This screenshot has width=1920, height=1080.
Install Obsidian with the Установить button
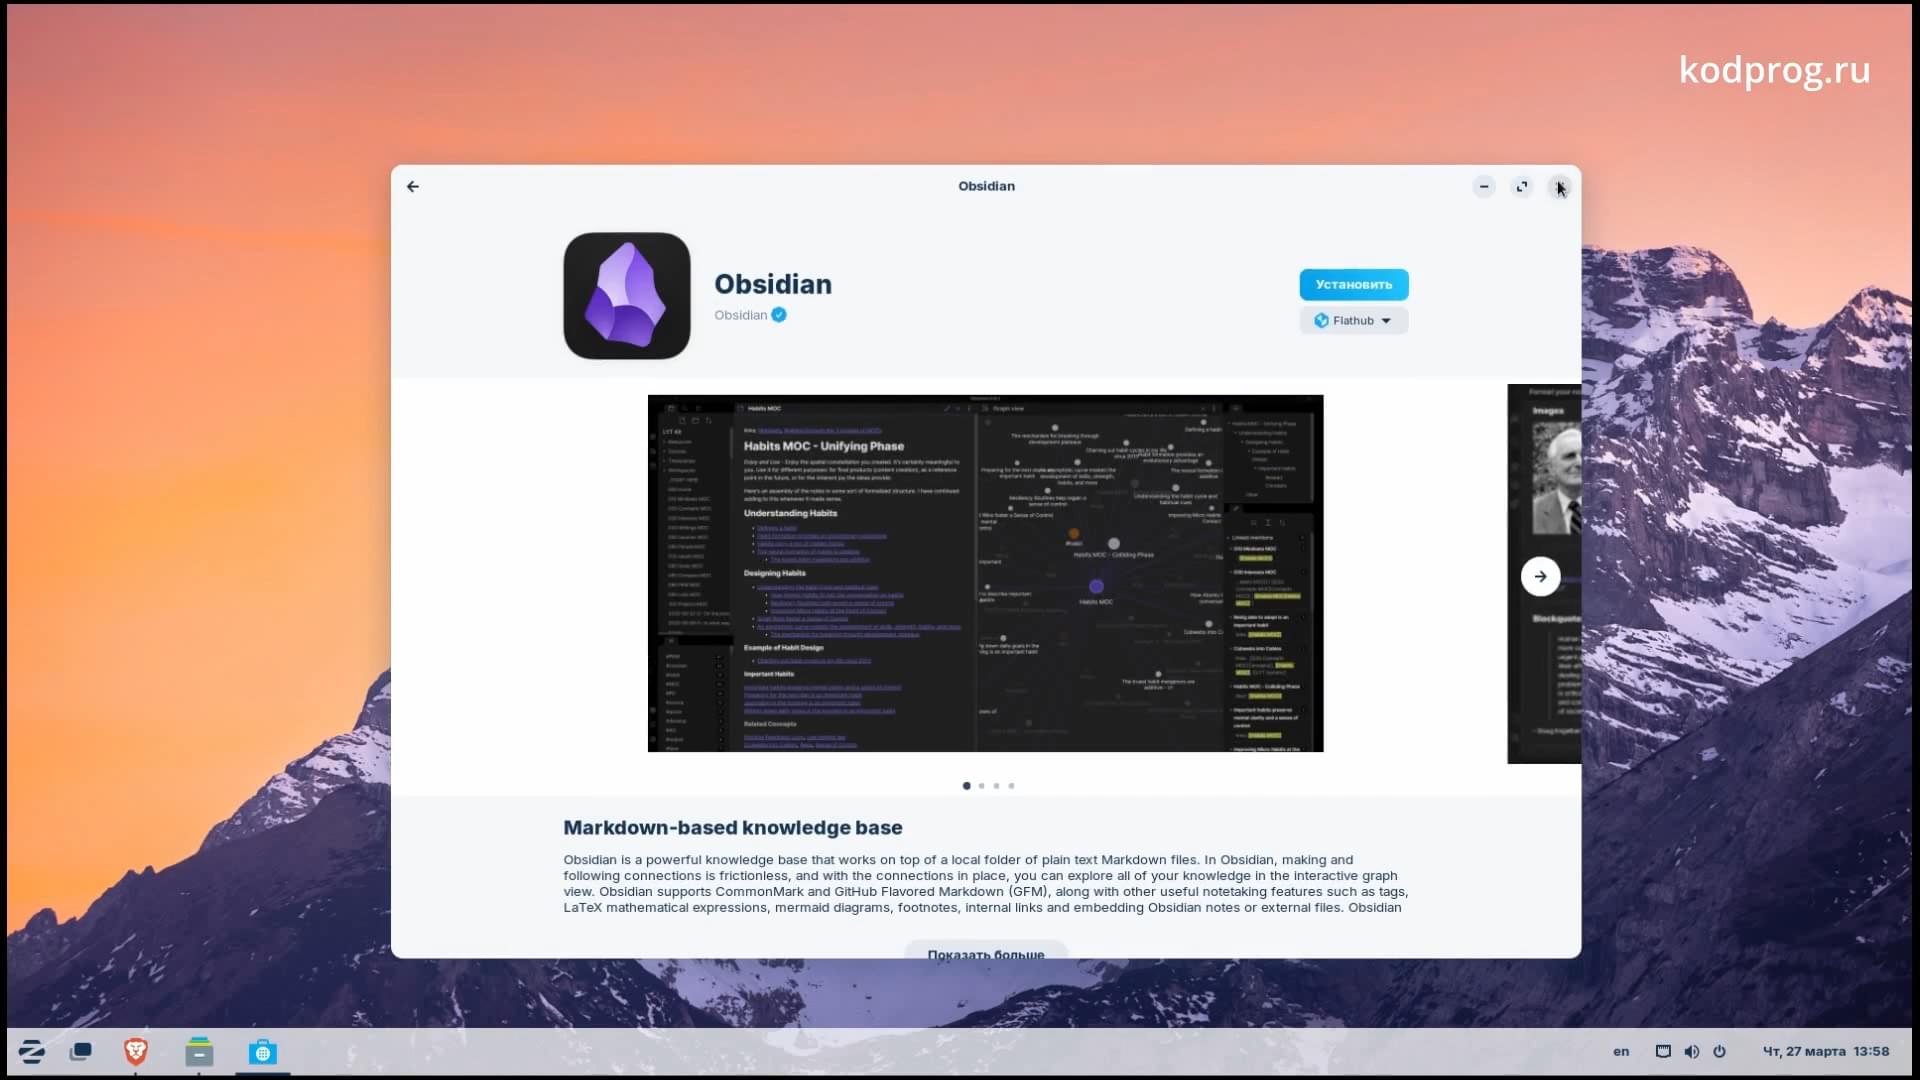(1353, 285)
